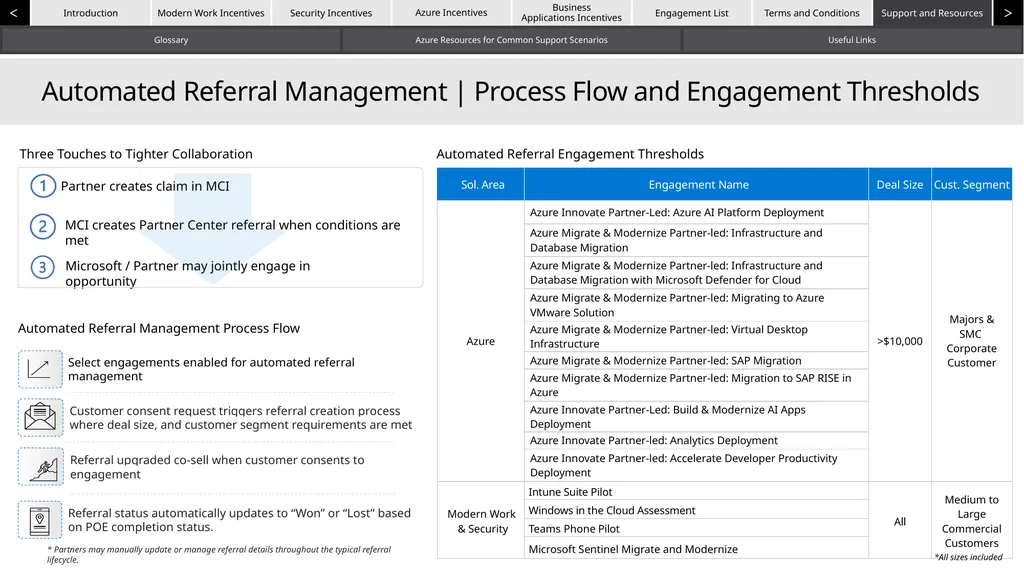Open Azure Resources for Common Support Scenarios
Viewport: 1024px width, 575px height.
(511, 40)
